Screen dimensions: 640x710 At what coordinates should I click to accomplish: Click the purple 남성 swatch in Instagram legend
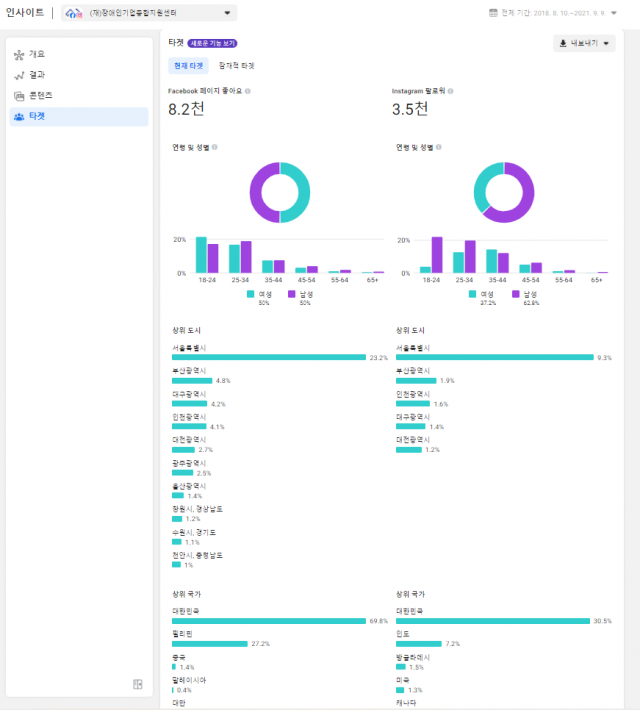(516, 294)
